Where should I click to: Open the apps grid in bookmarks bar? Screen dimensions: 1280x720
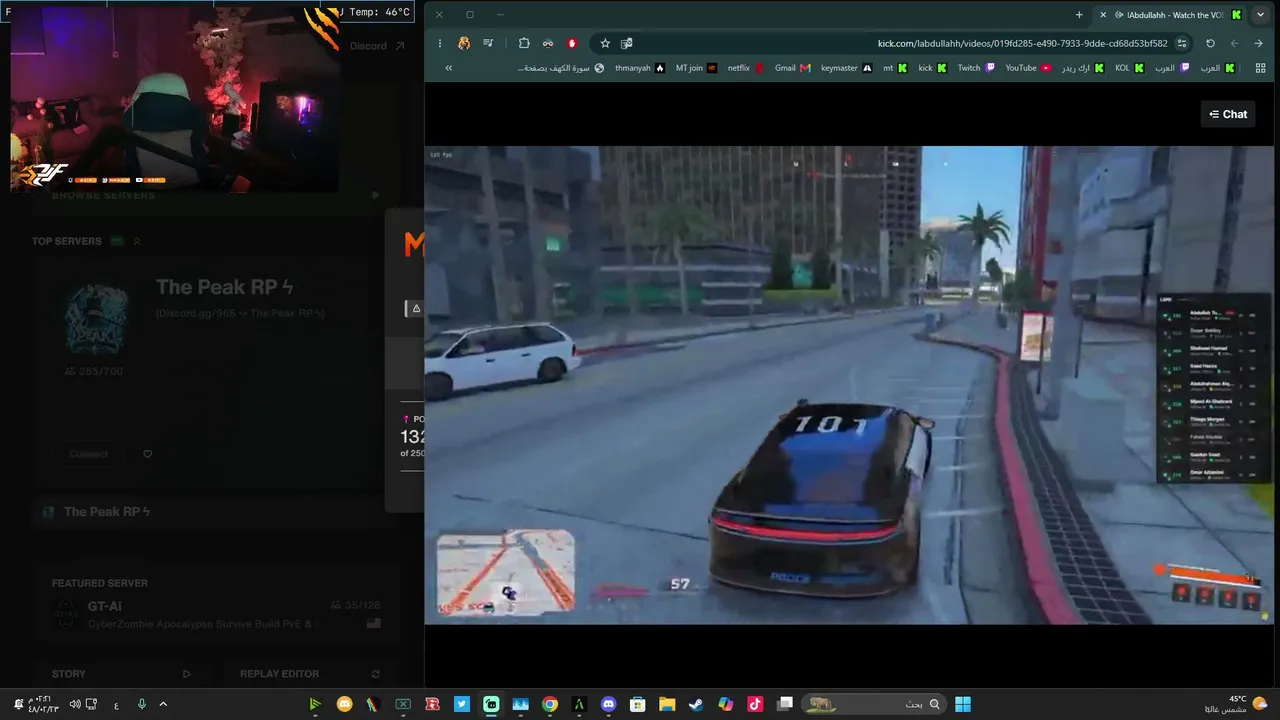tap(1258, 68)
